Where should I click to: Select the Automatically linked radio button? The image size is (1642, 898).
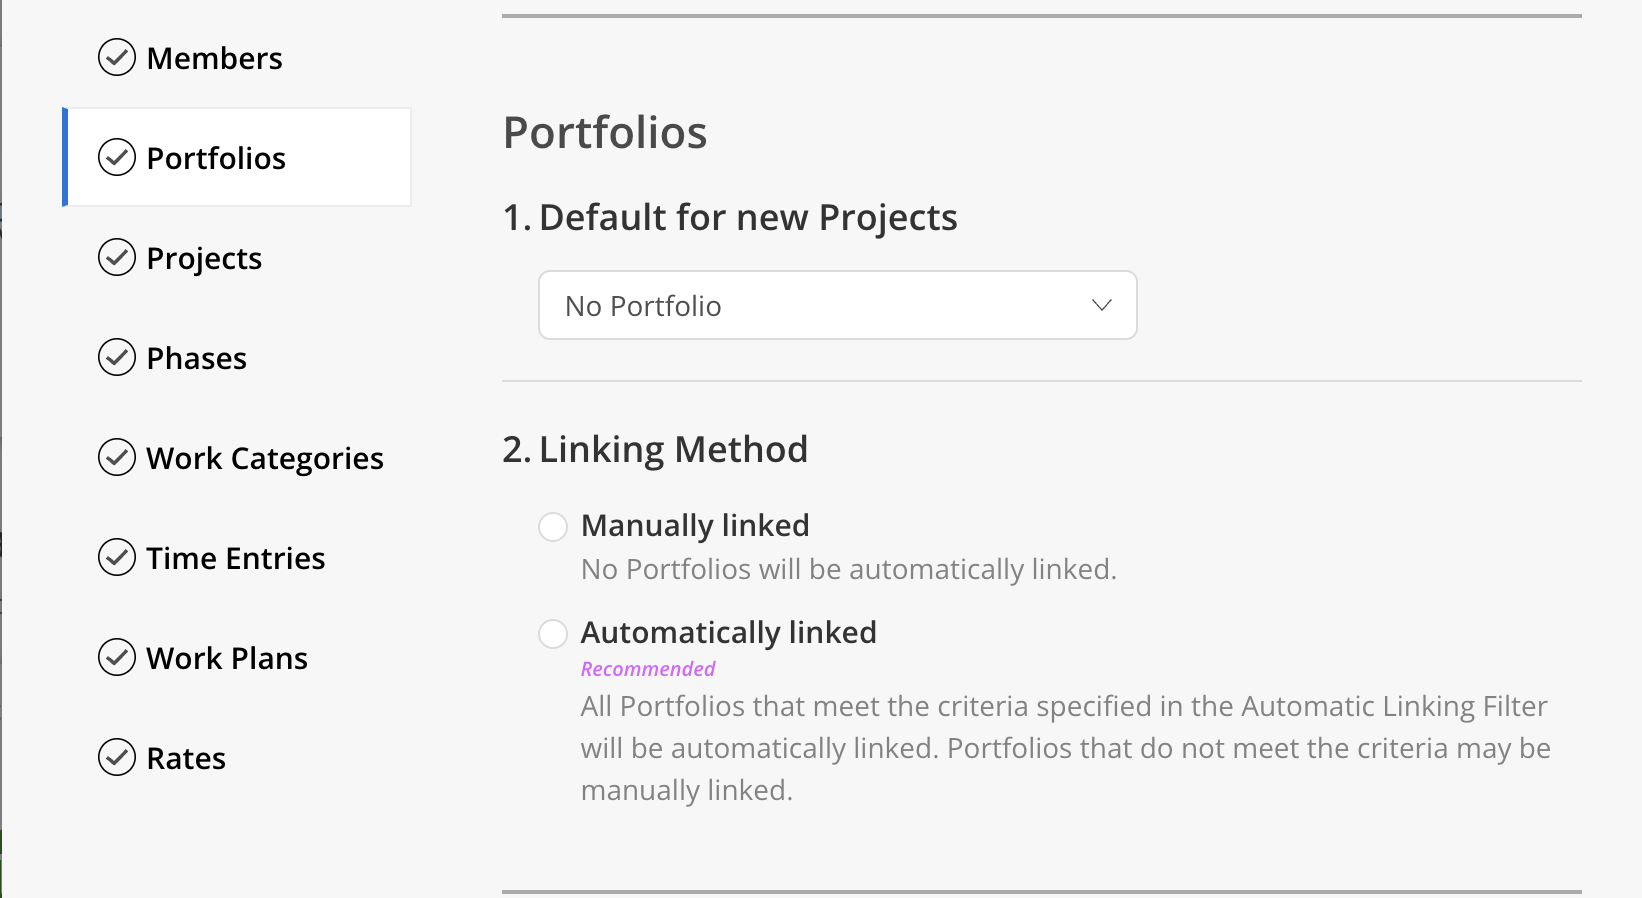553,633
